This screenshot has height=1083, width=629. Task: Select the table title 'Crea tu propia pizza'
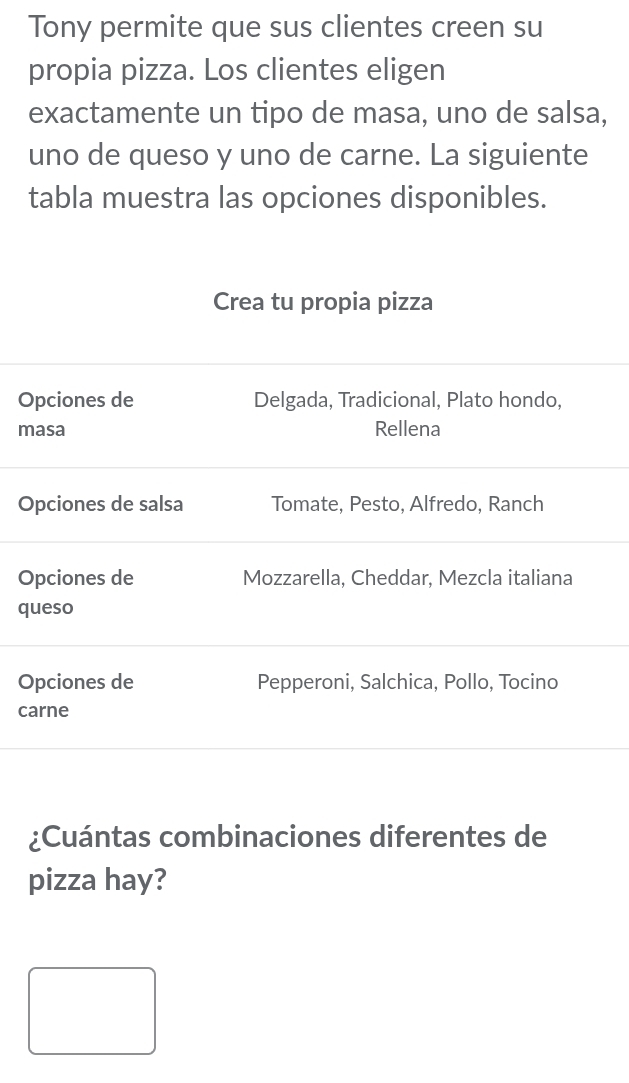pyautogui.click(x=322, y=301)
